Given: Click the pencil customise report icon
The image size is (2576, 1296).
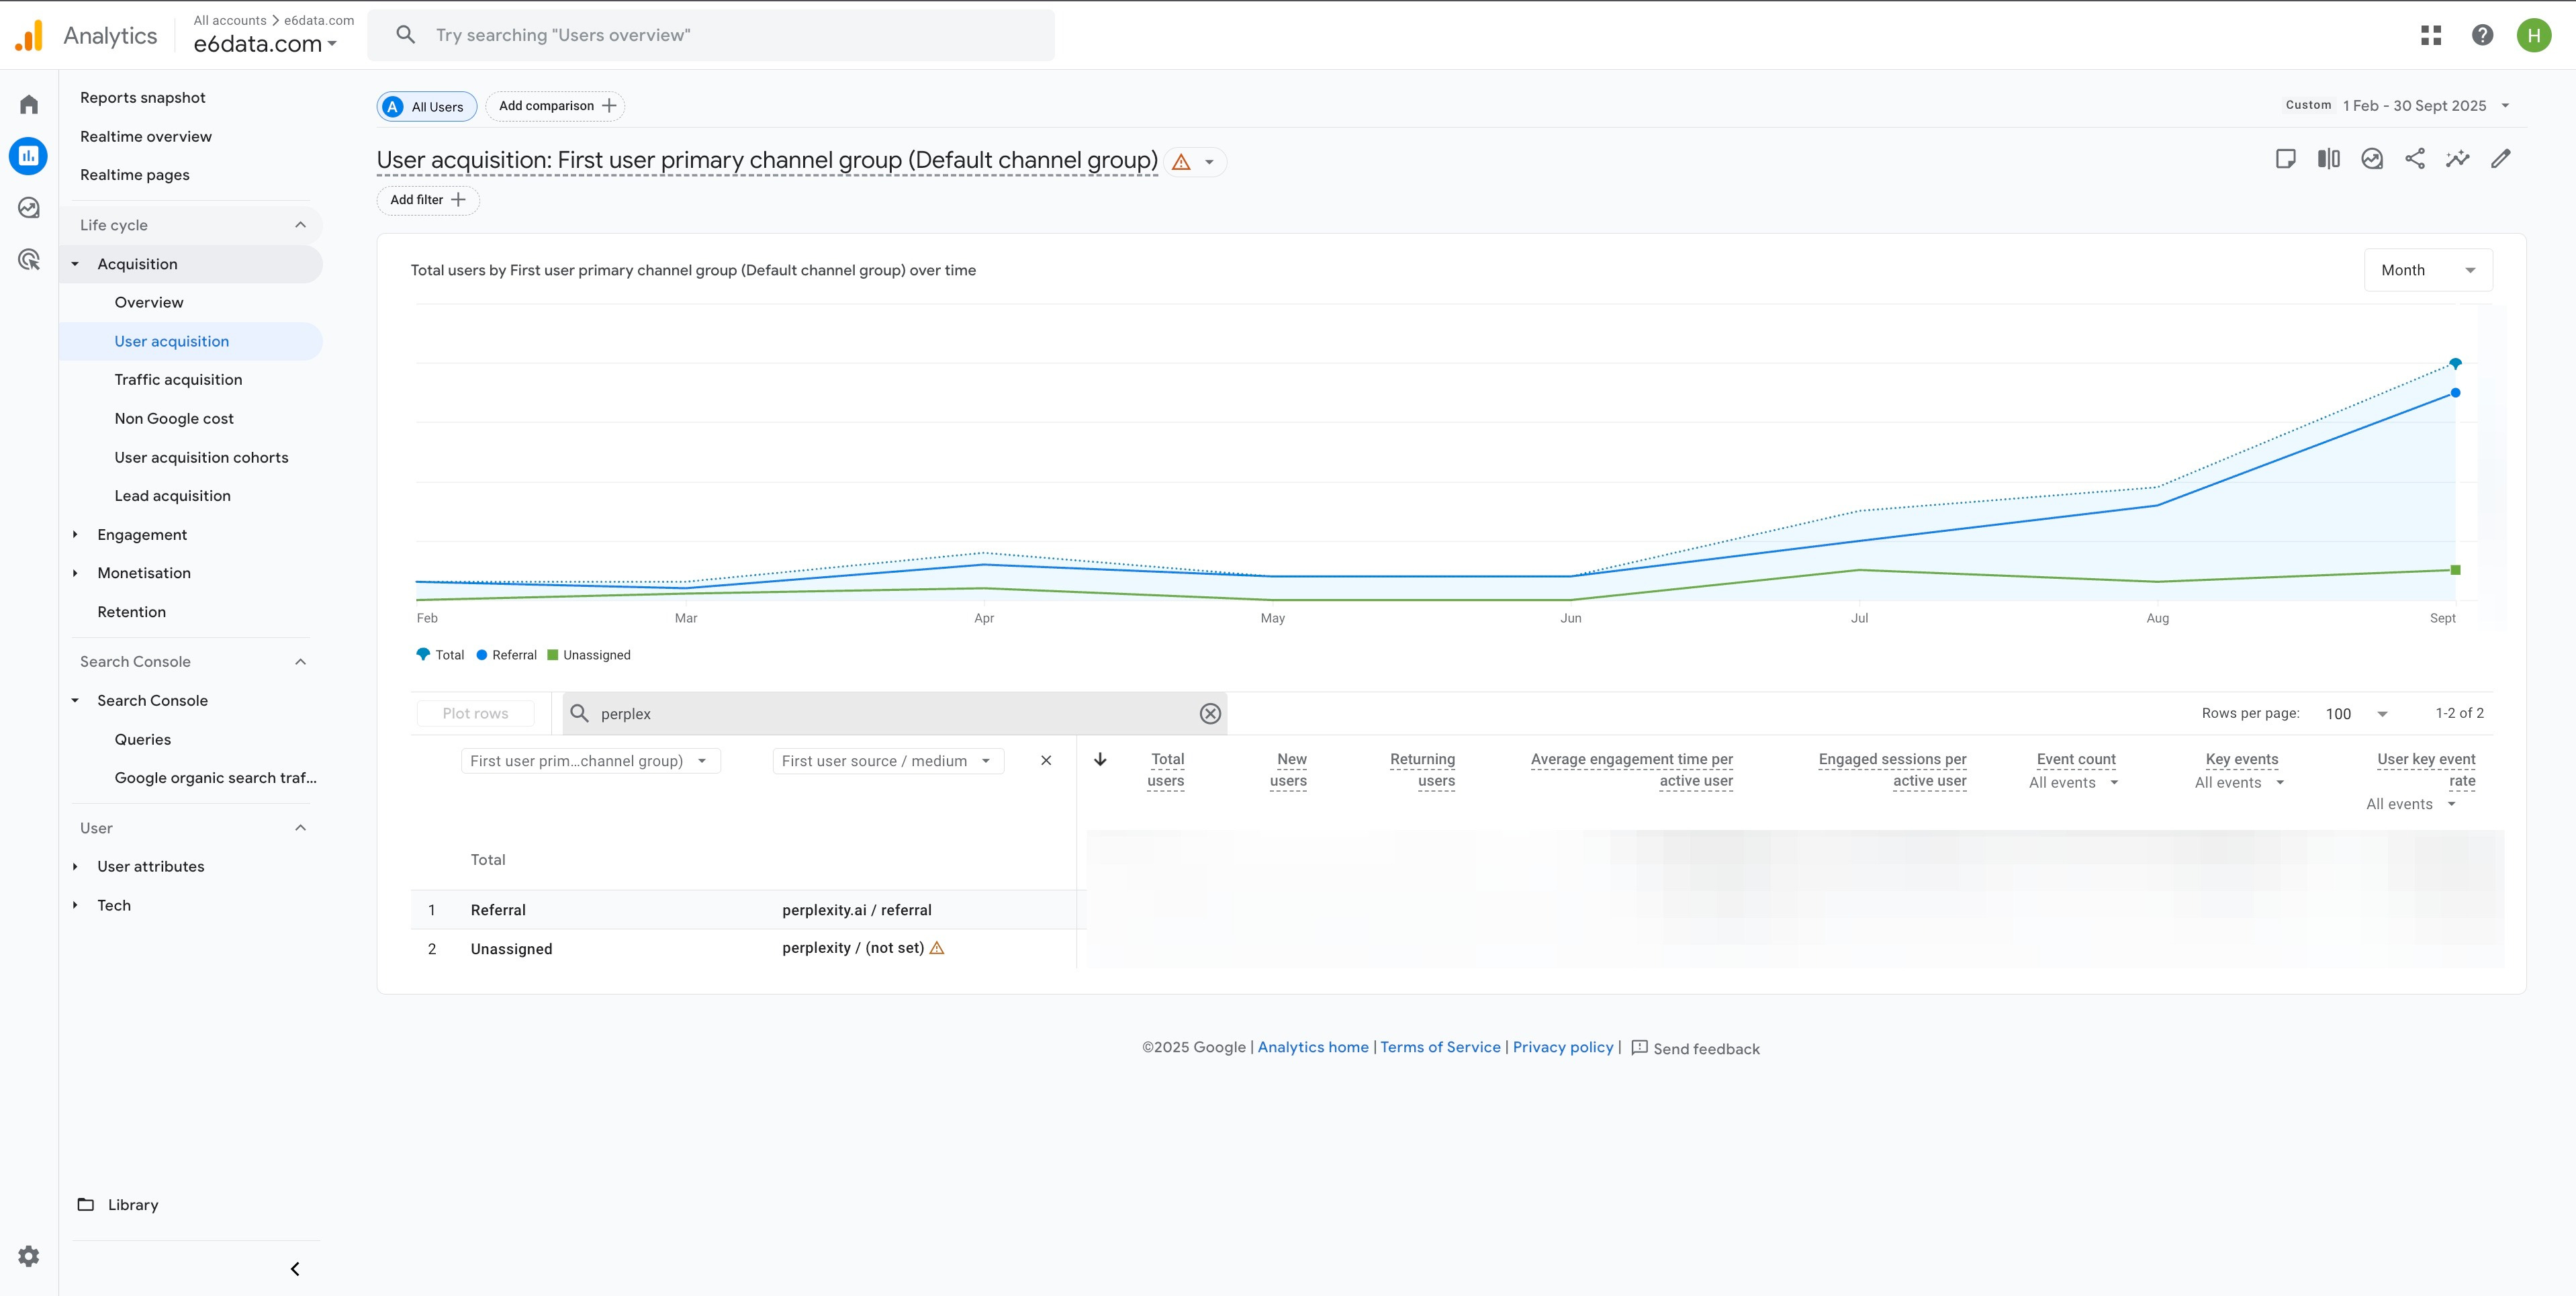Looking at the screenshot, I should pos(2500,159).
